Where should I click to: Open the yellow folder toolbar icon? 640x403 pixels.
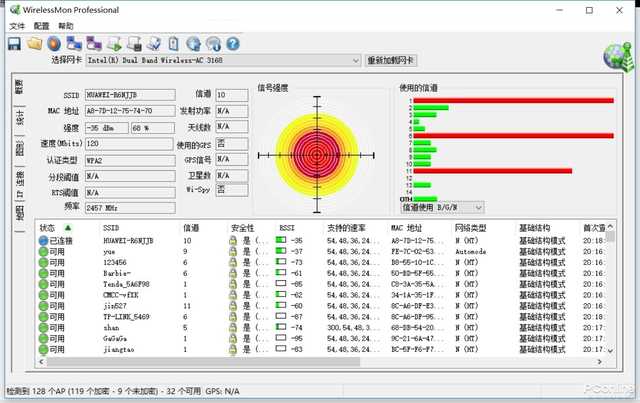(x=35, y=43)
